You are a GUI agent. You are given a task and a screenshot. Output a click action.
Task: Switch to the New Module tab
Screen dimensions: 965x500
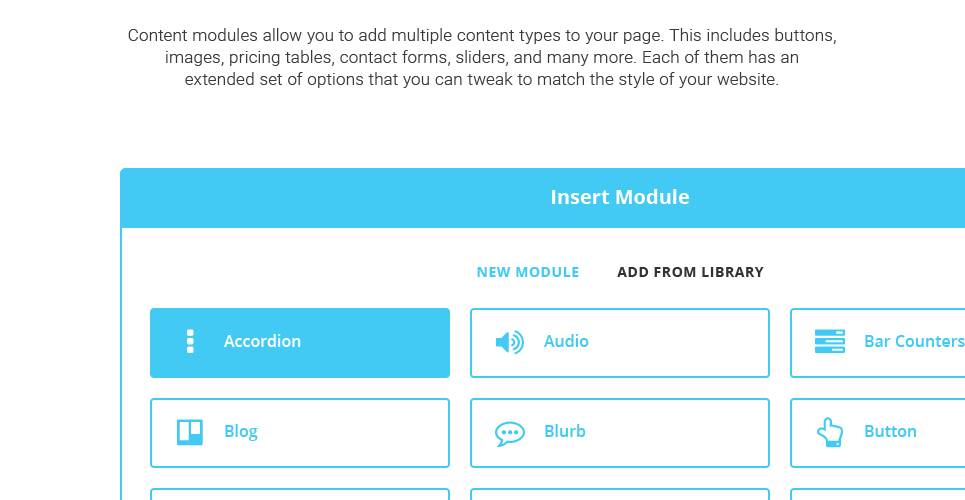point(528,272)
